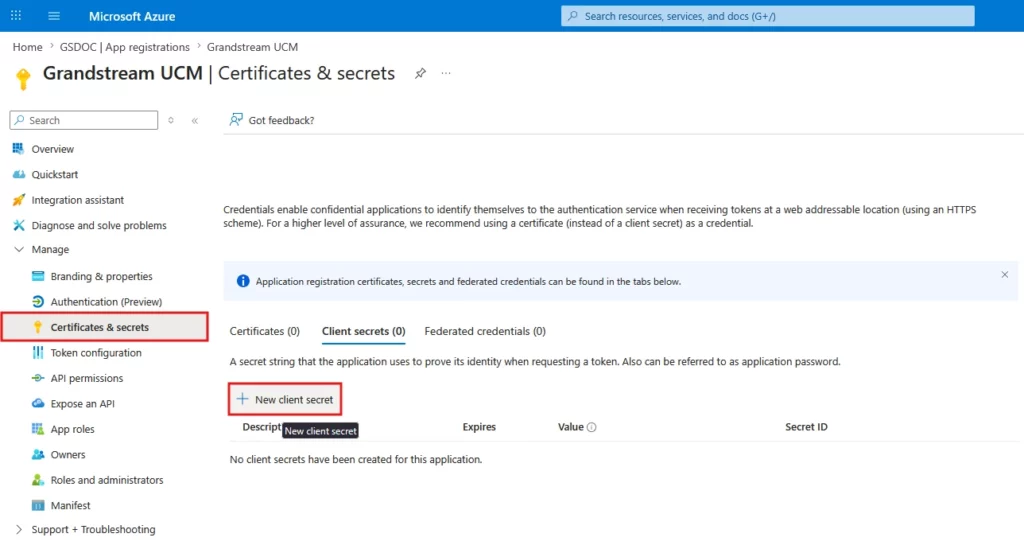Open Integration assistant page
Viewport: 1024px width, 549px height.
click(78, 200)
